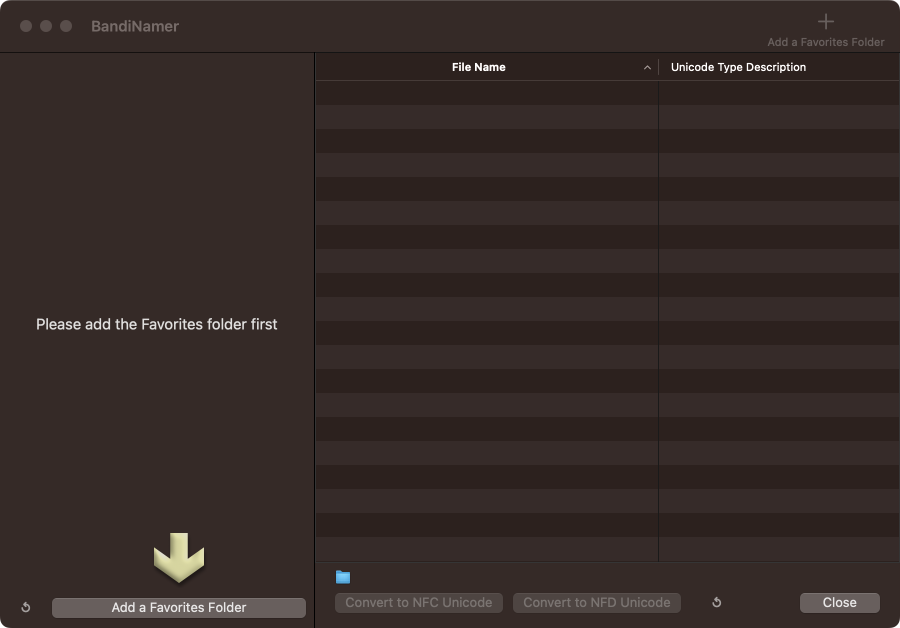The image size is (900, 628).
Task: Click the BandiNamer window title
Action: (x=135, y=26)
